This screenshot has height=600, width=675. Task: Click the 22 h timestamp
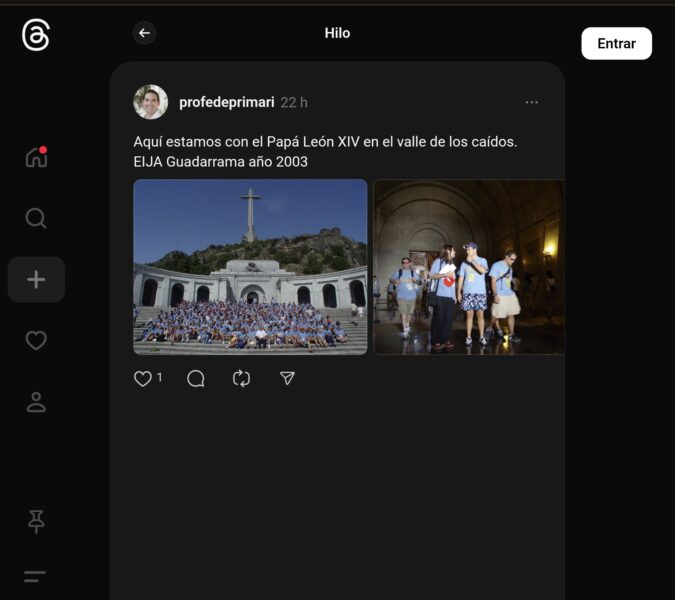point(294,102)
